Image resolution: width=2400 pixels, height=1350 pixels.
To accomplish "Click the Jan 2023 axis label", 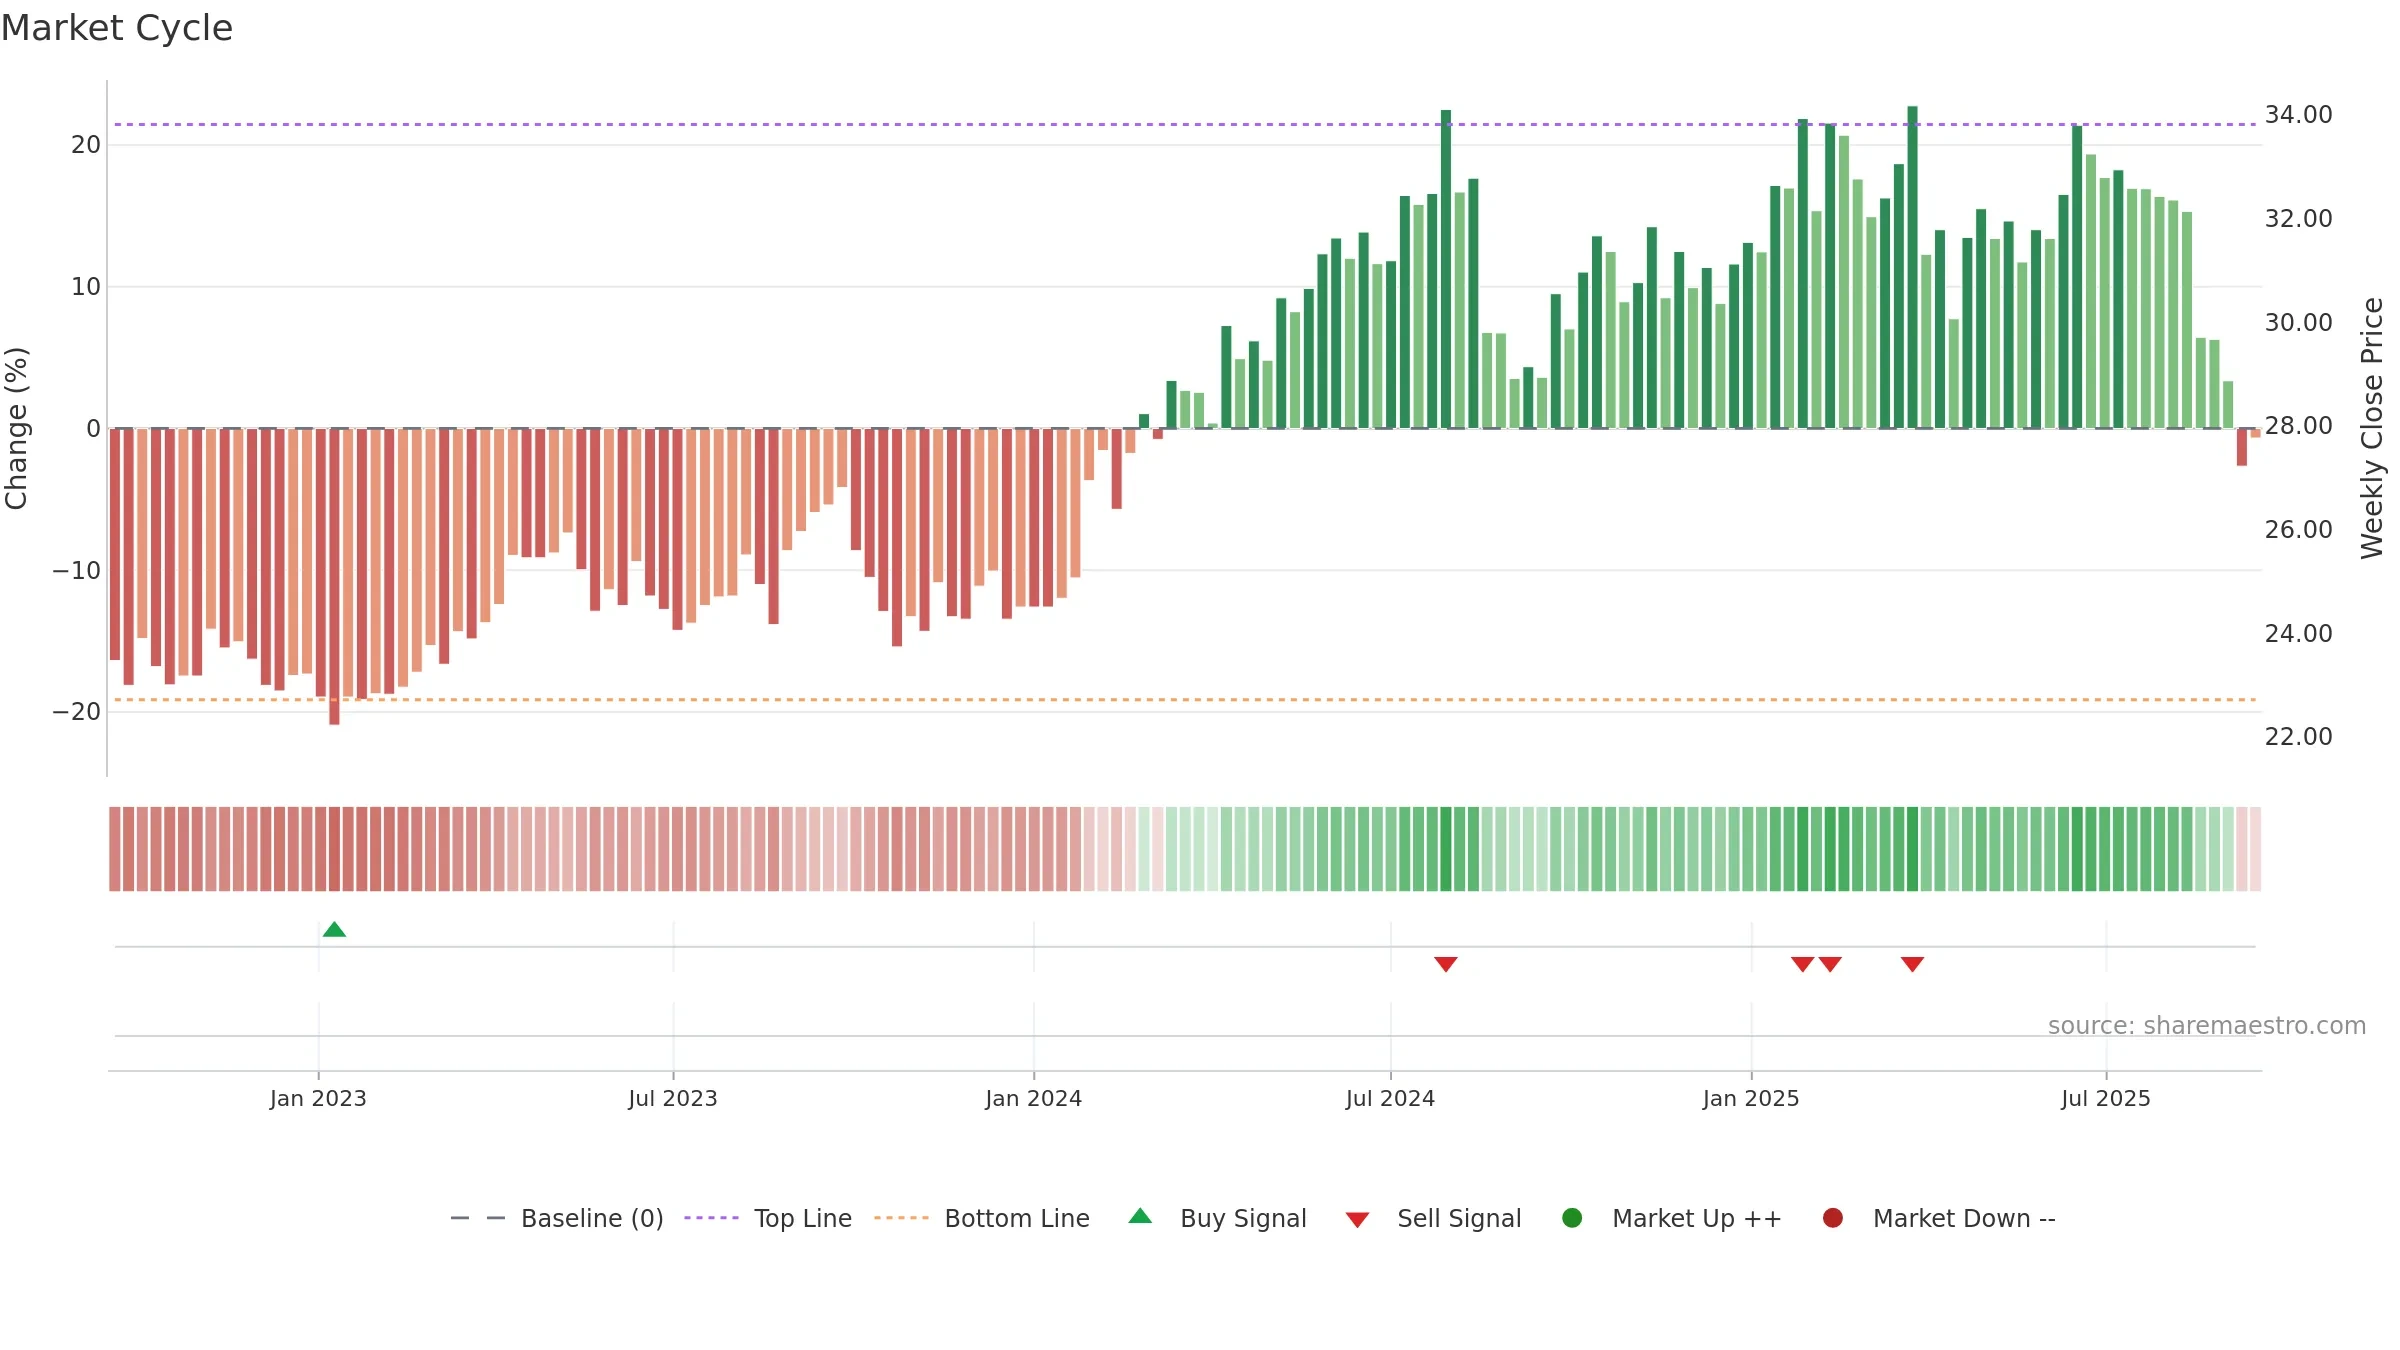I will coord(318,1098).
